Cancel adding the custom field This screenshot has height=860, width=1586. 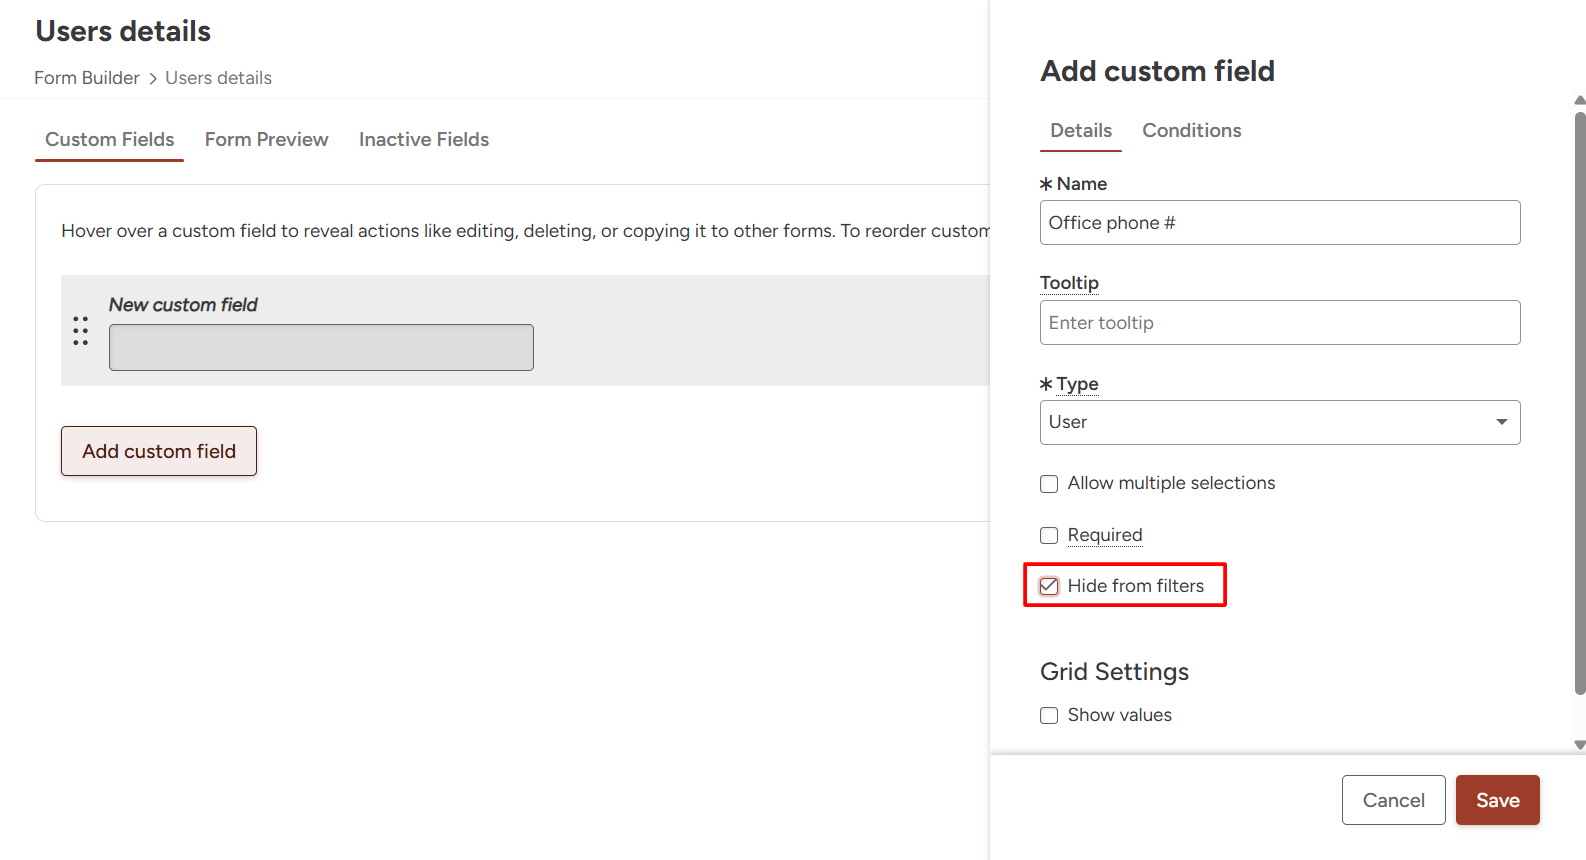coord(1393,800)
